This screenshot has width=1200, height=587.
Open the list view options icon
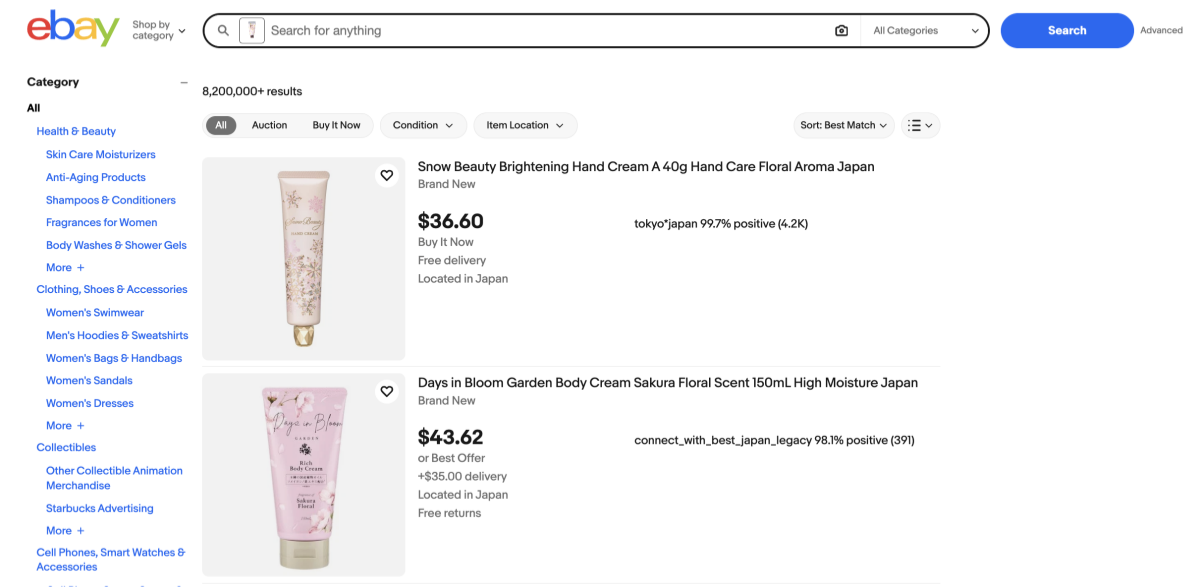(920, 126)
